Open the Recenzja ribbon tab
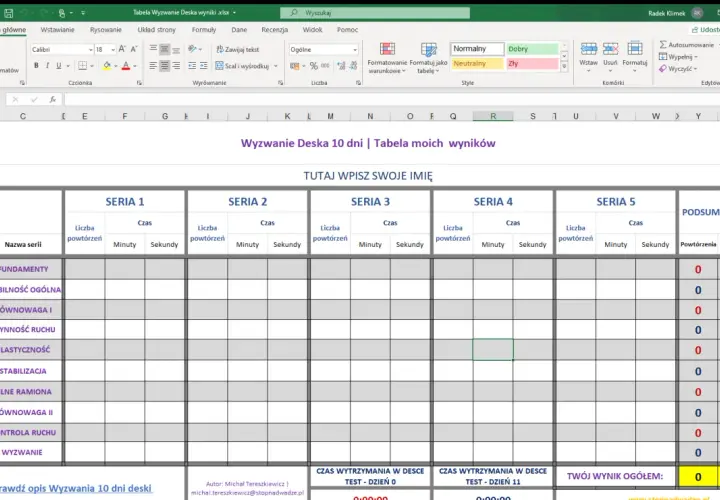The width and height of the screenshot is (720, 500). point(275,30)
